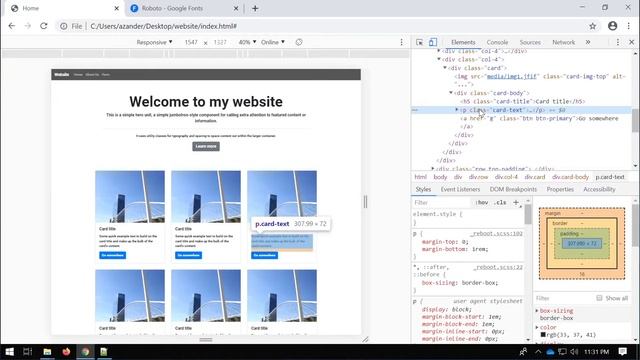This screenshot has height=360, width=640.
Task: Switch to the Sources panel
Action: (x=530, y=42)
